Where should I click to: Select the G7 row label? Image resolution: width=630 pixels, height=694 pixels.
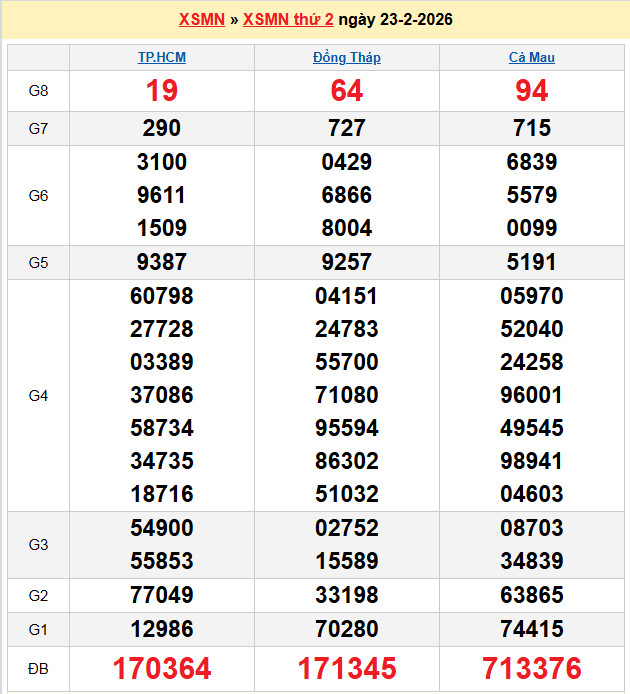tap(38, 128)
